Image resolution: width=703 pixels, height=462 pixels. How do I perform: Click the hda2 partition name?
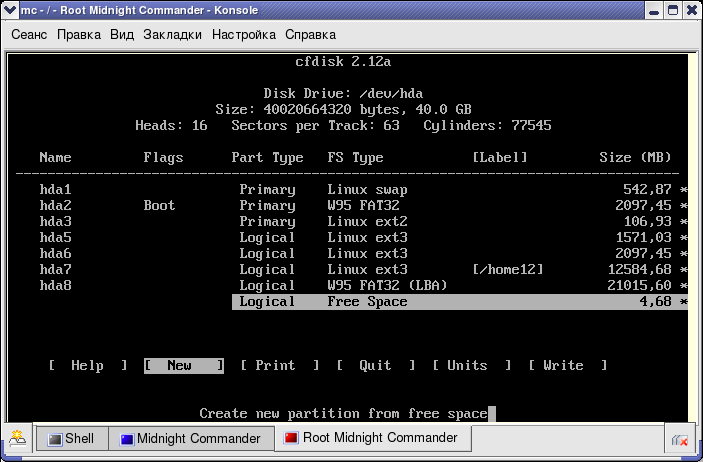click(x=55, y=205)
